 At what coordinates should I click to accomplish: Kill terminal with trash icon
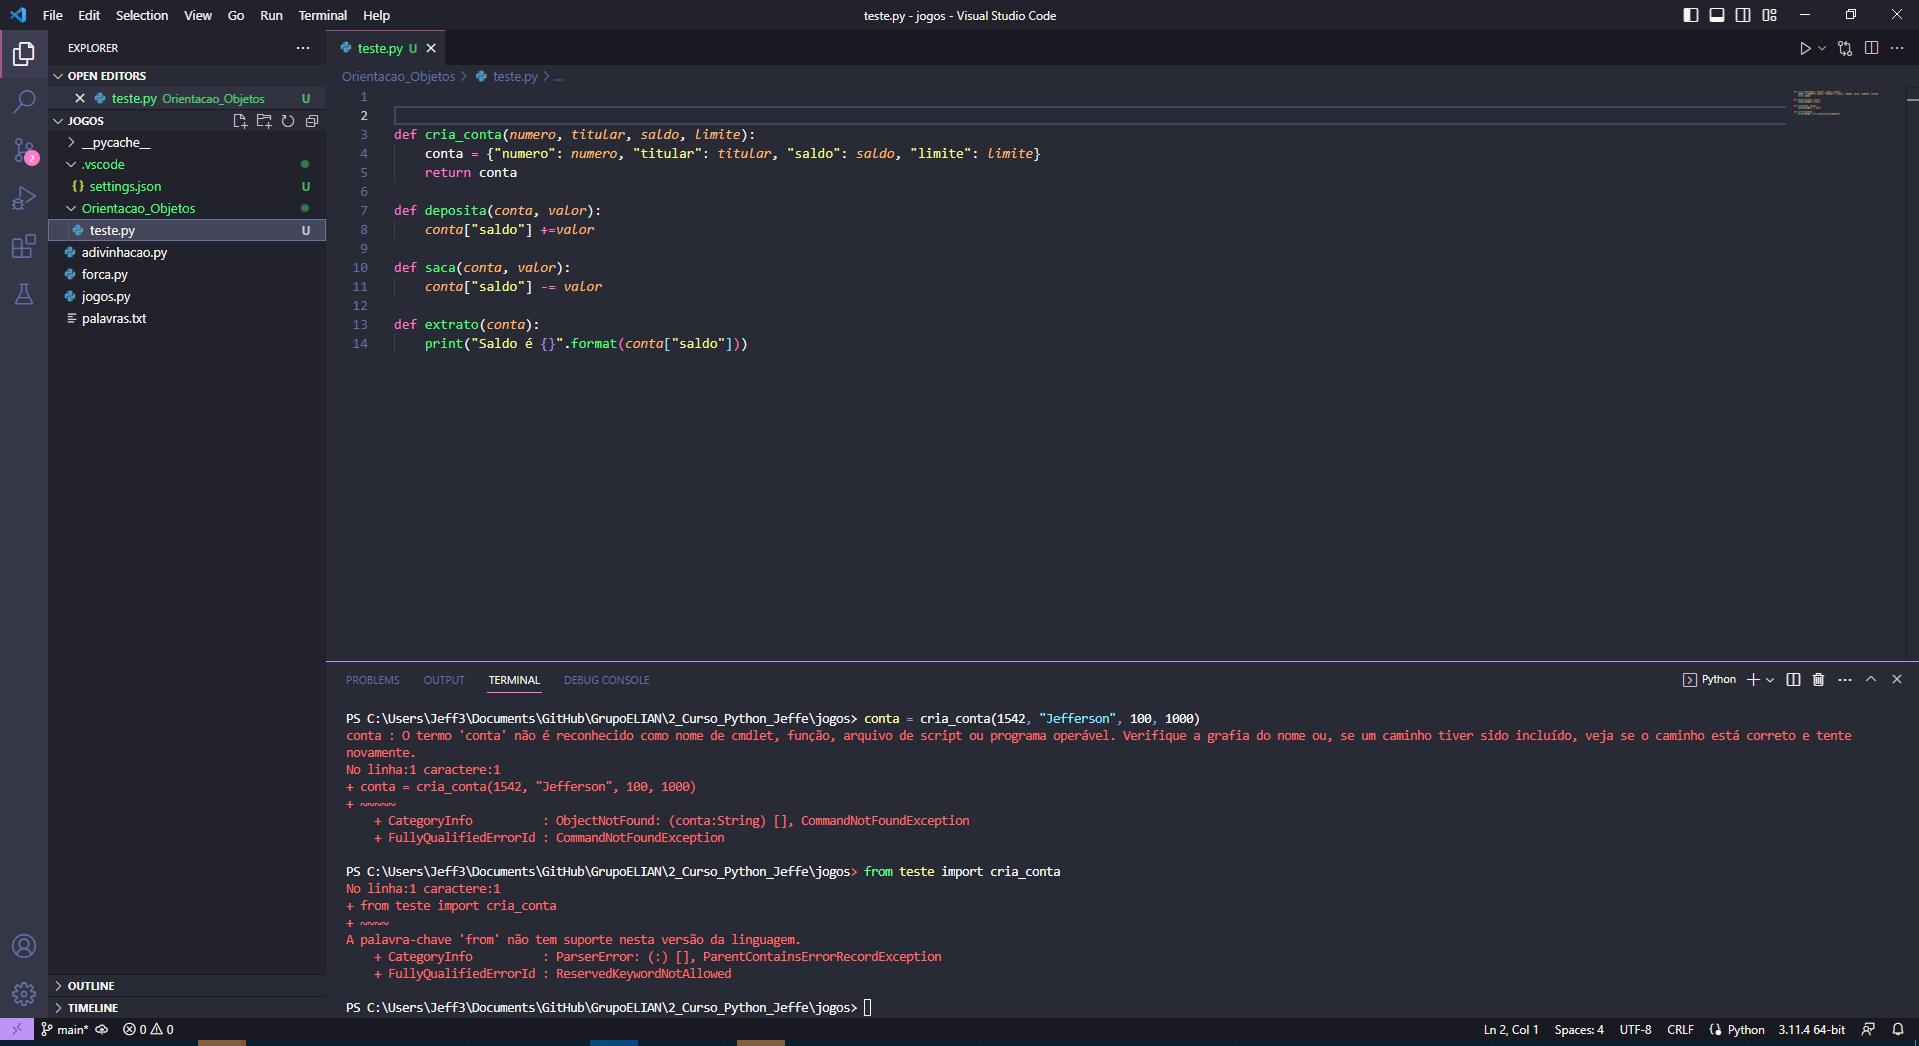coord(1819,680)
